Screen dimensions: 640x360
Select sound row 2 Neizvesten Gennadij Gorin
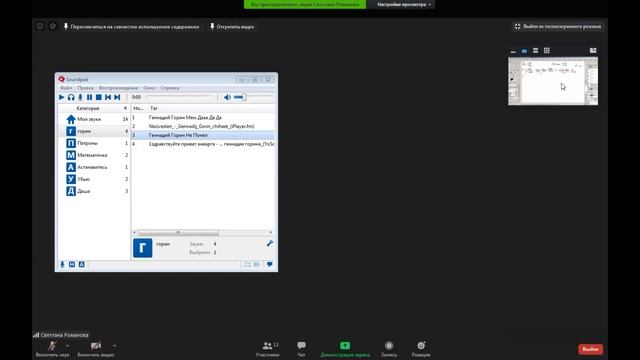[x=203, y=126]
